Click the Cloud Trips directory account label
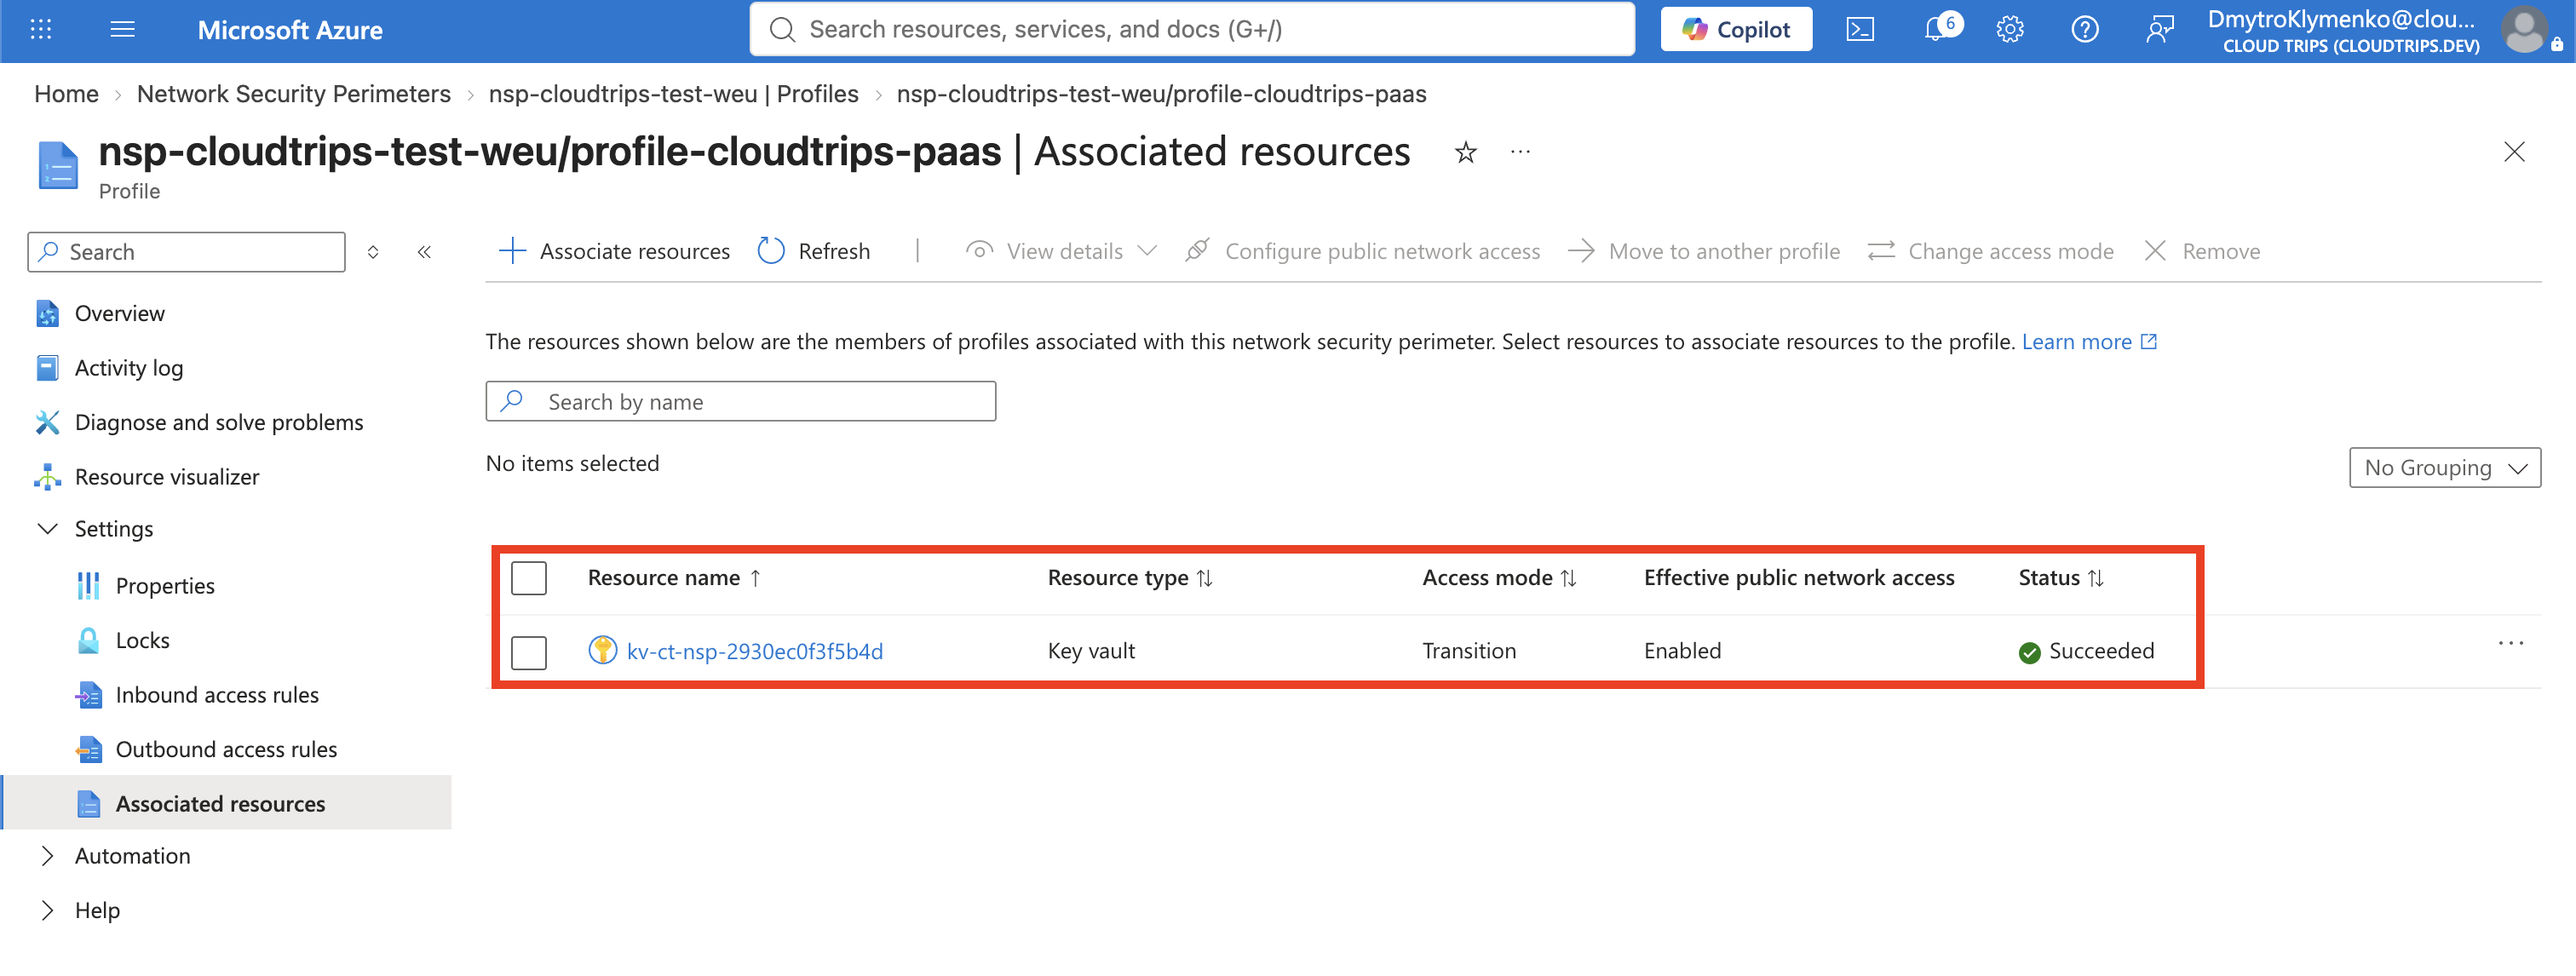The image size is (2576, 976). point(2351,46)
